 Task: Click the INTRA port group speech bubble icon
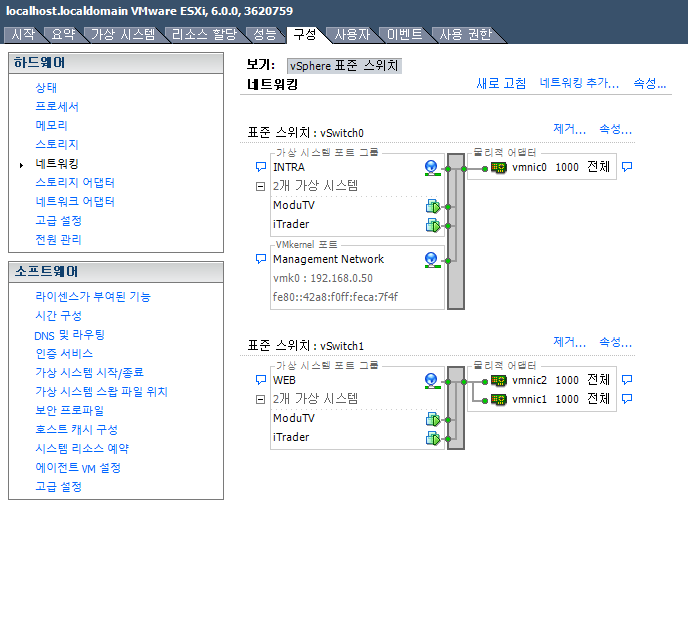tap(261, 167)
